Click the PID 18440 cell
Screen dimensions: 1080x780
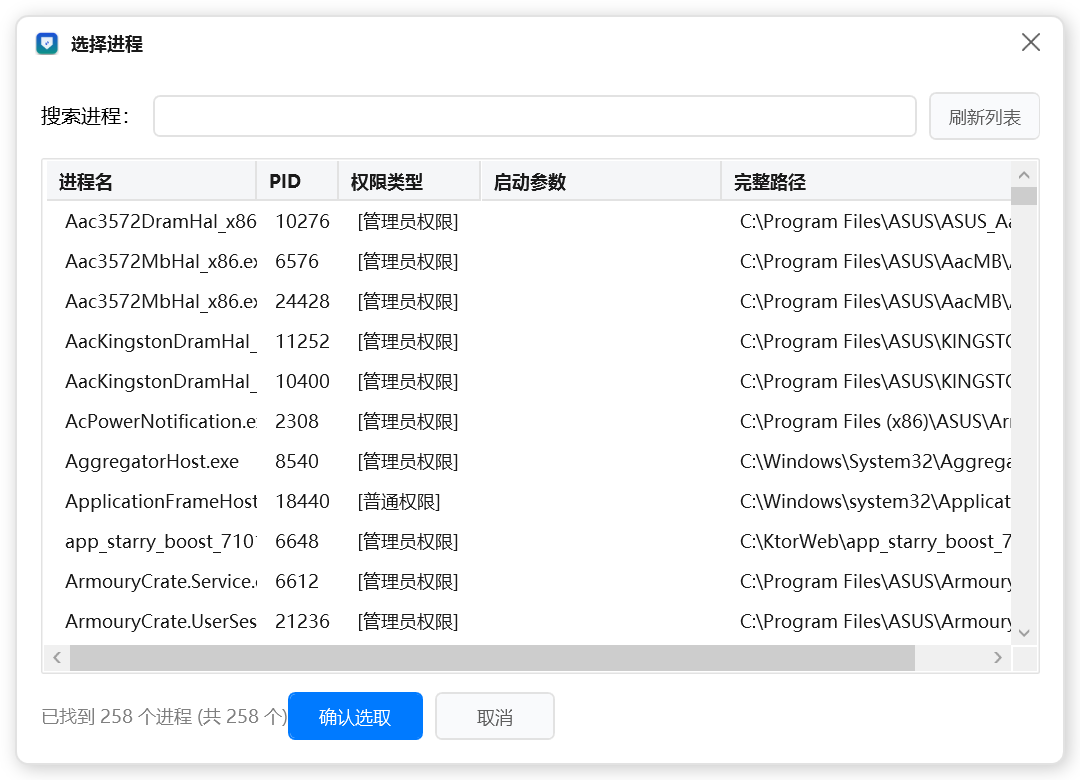point(302,501)
